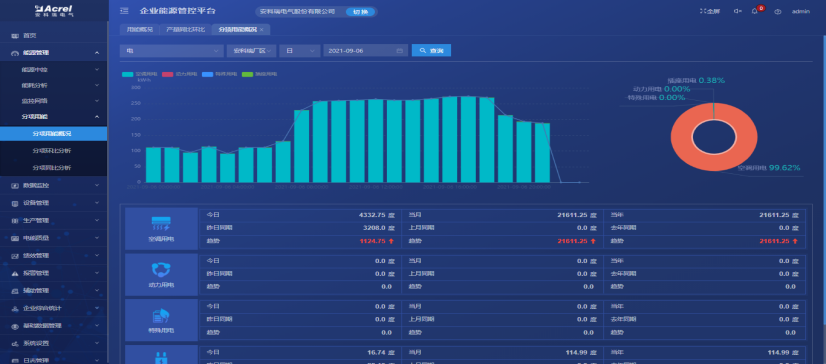Open the 电 energy type dropdown
This screenshot has width=826, height=364.
coord(172,51)
